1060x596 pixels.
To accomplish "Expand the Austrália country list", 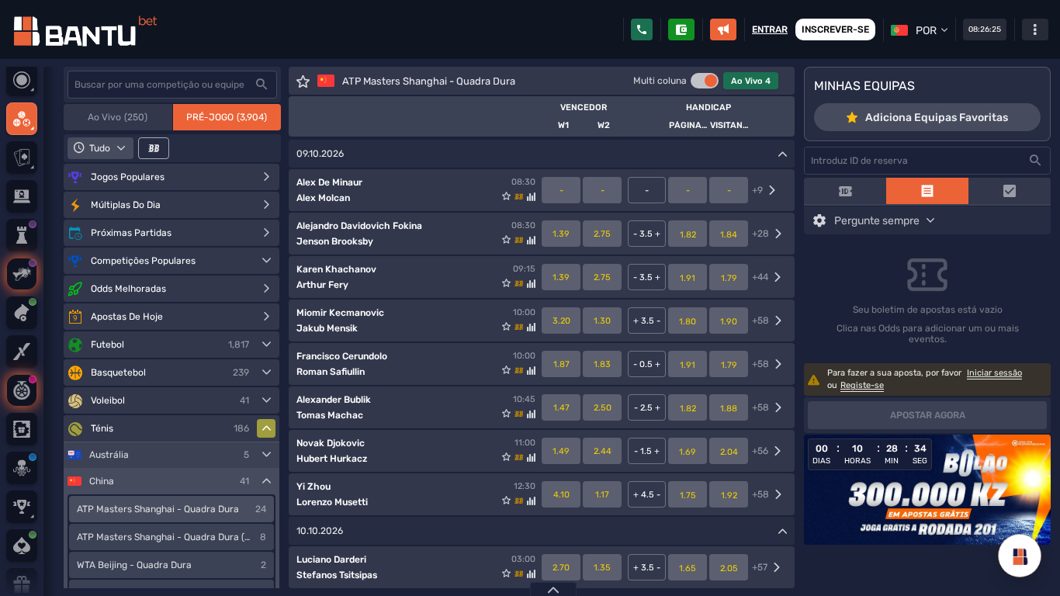I will [266, 455].
